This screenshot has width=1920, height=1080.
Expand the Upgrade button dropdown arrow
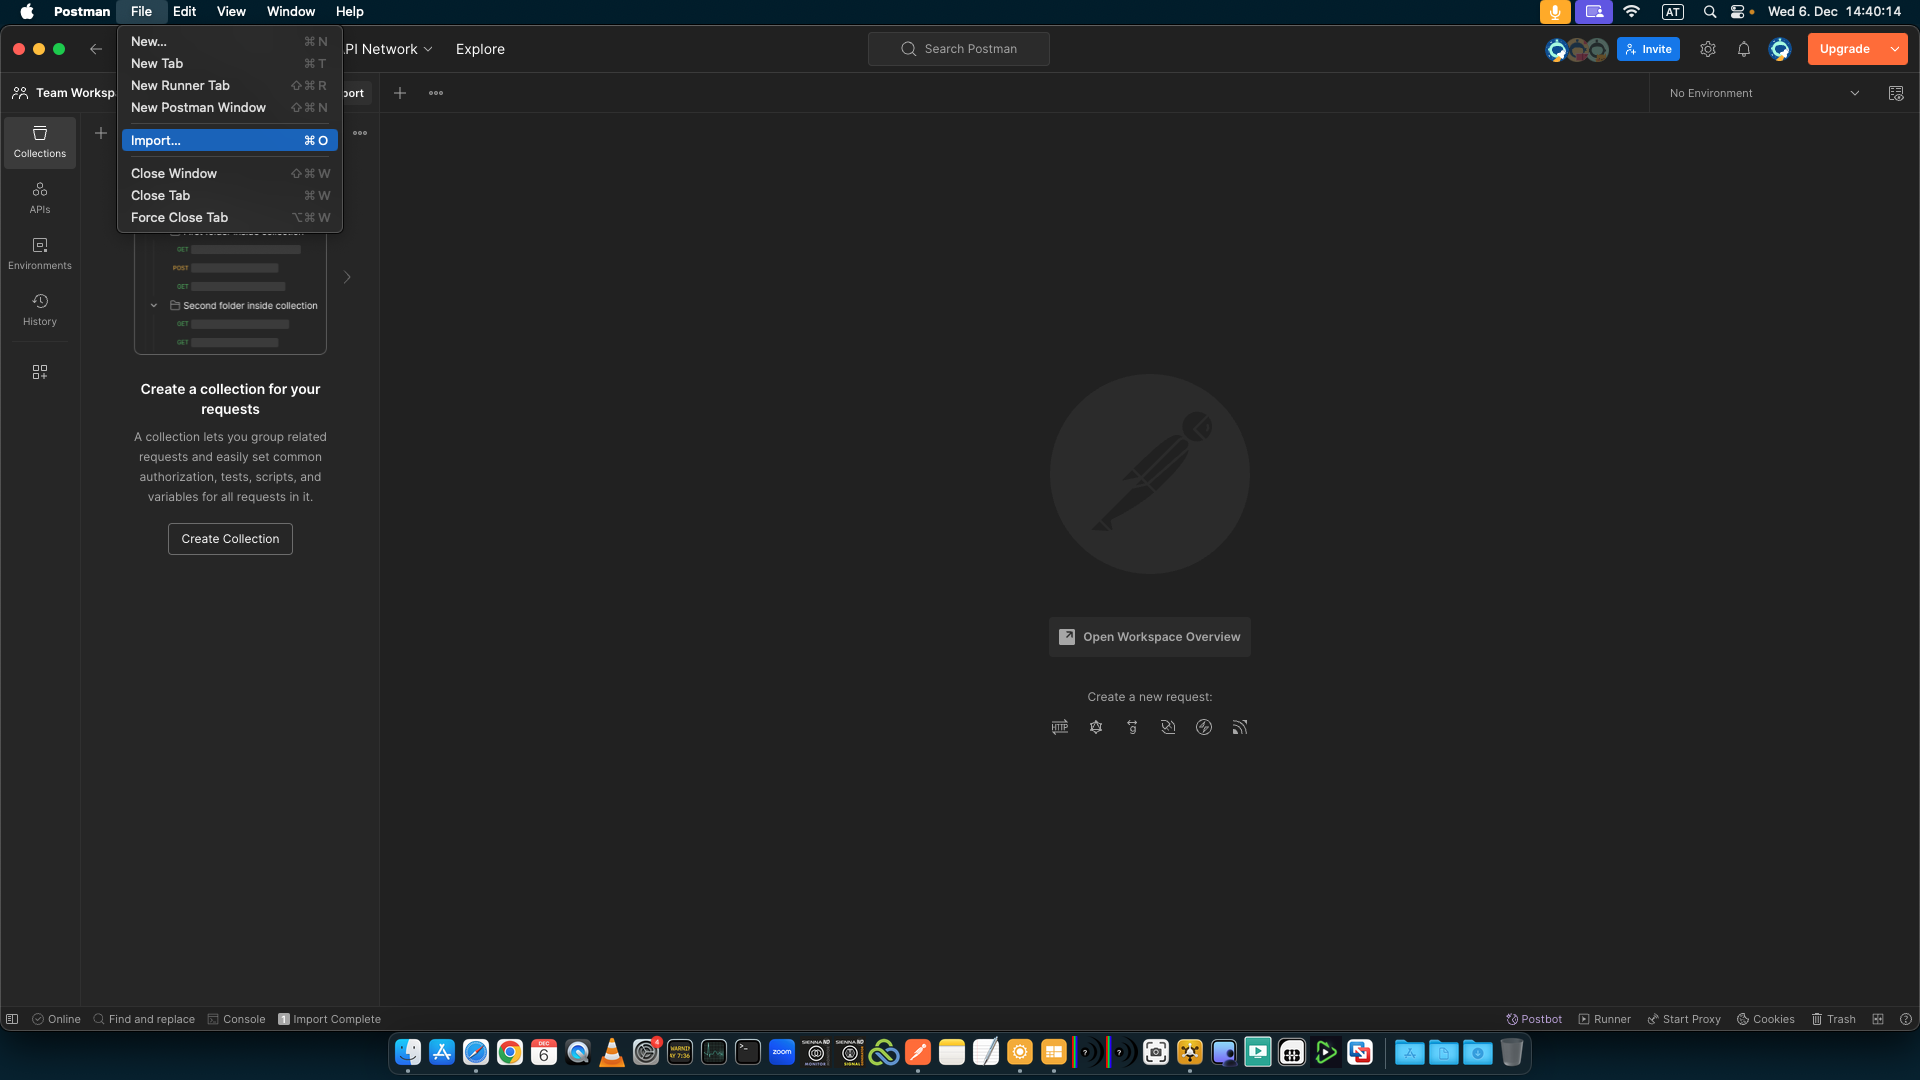click(1895, 49)
